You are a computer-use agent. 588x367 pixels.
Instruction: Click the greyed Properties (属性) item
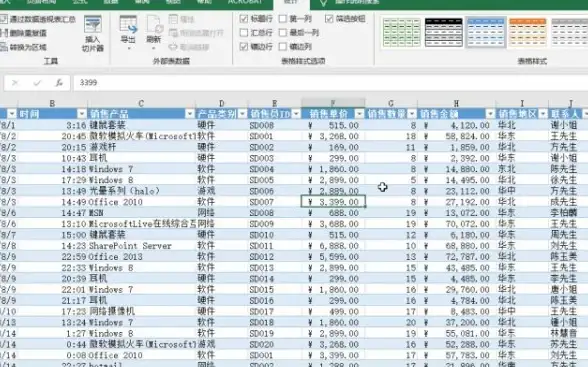coord(182,19)
